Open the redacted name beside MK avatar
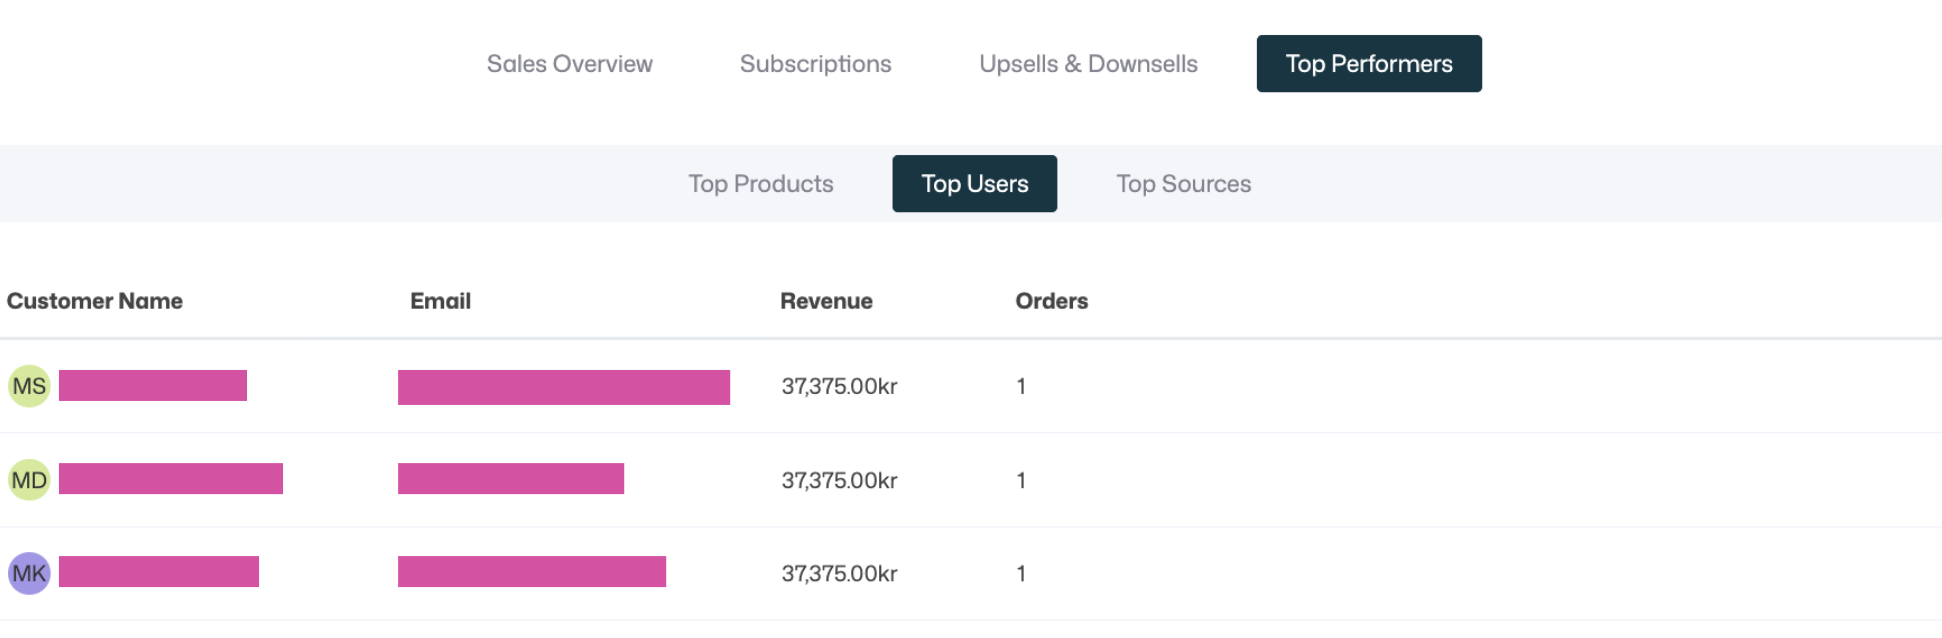Screen dimensions: 1942x638 [159, 571]
